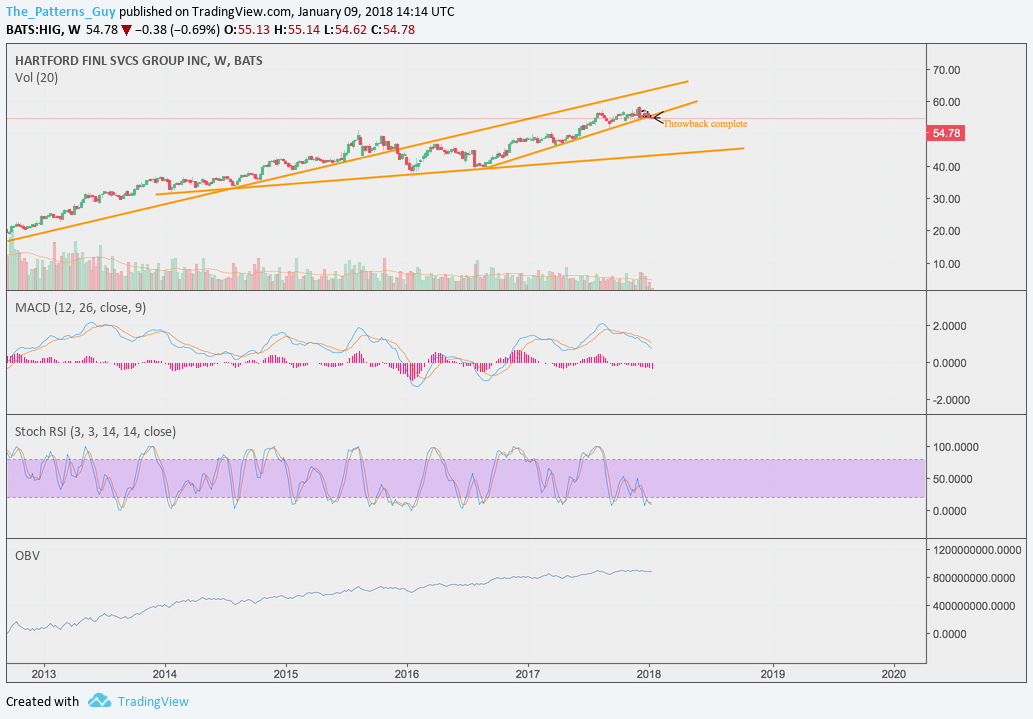The image size is (1033, 719).
Task: Click the 50.0000 Stoch RSI scale value
Action: coord(955,479)
